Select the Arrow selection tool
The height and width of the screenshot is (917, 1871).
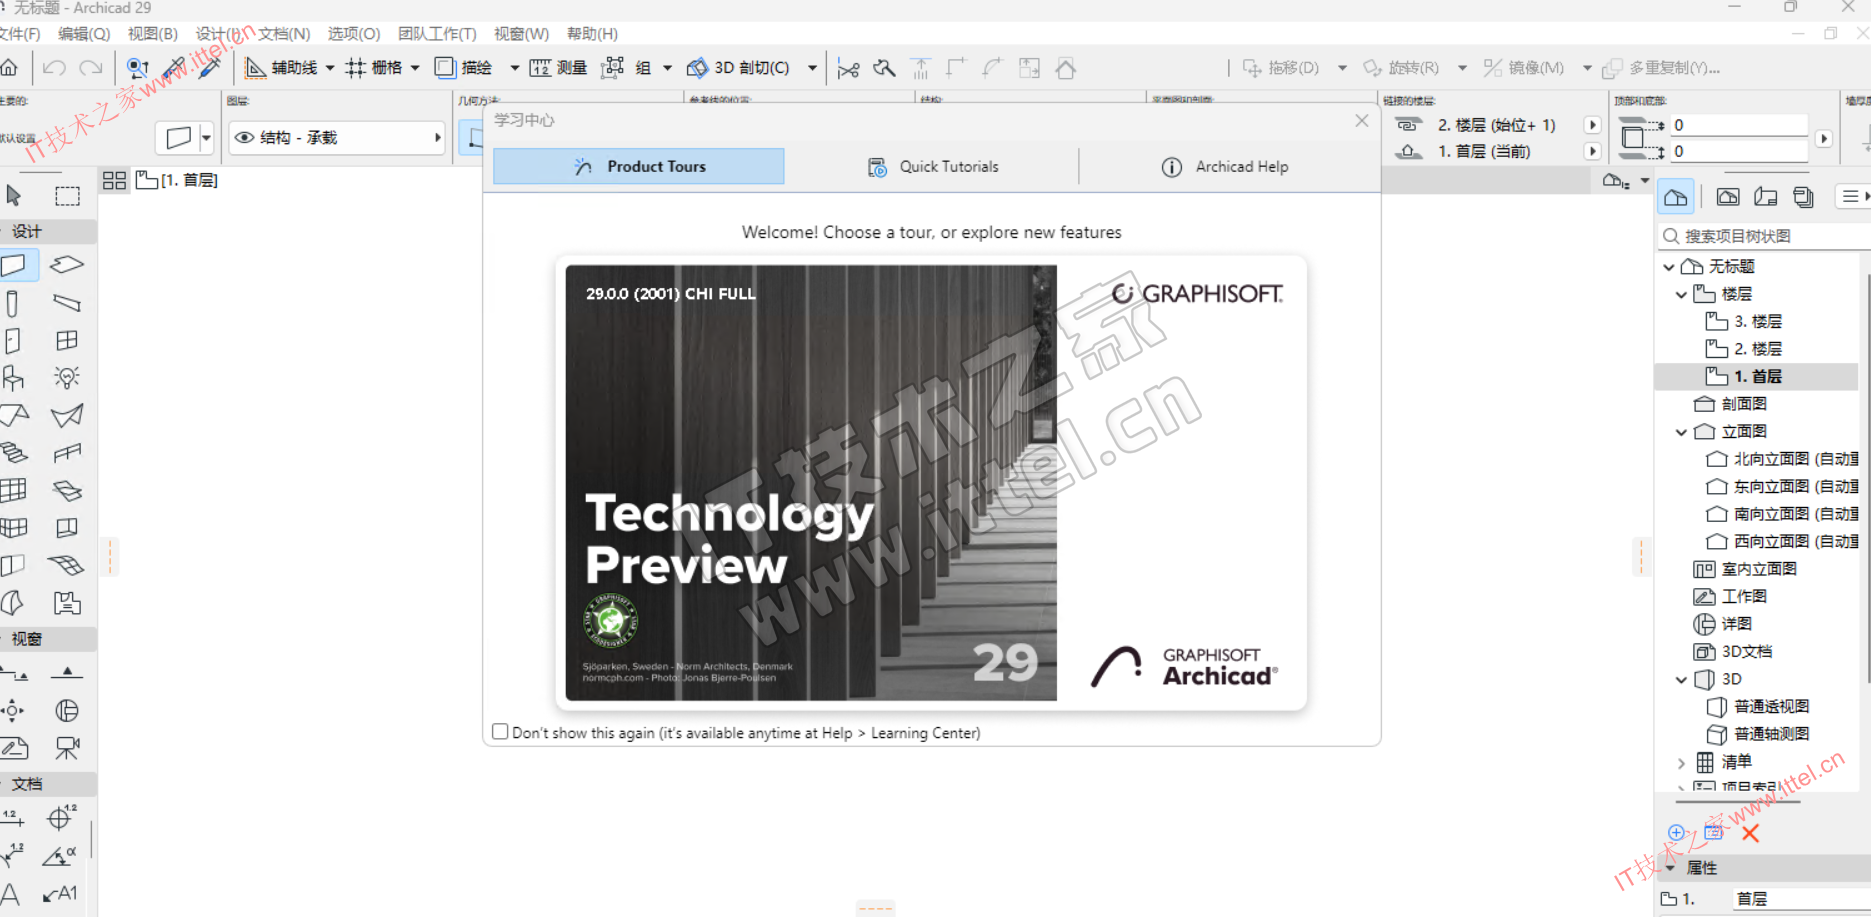coord(14,195)
